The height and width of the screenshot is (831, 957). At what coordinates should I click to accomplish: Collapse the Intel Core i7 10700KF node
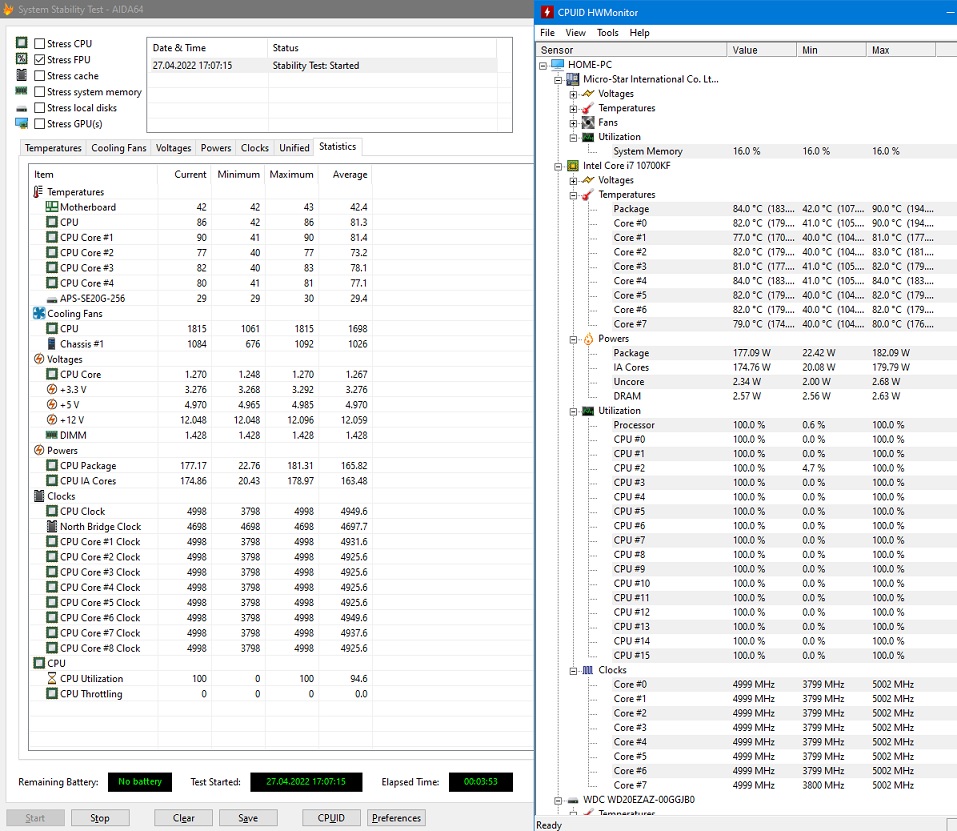[558, 167]
